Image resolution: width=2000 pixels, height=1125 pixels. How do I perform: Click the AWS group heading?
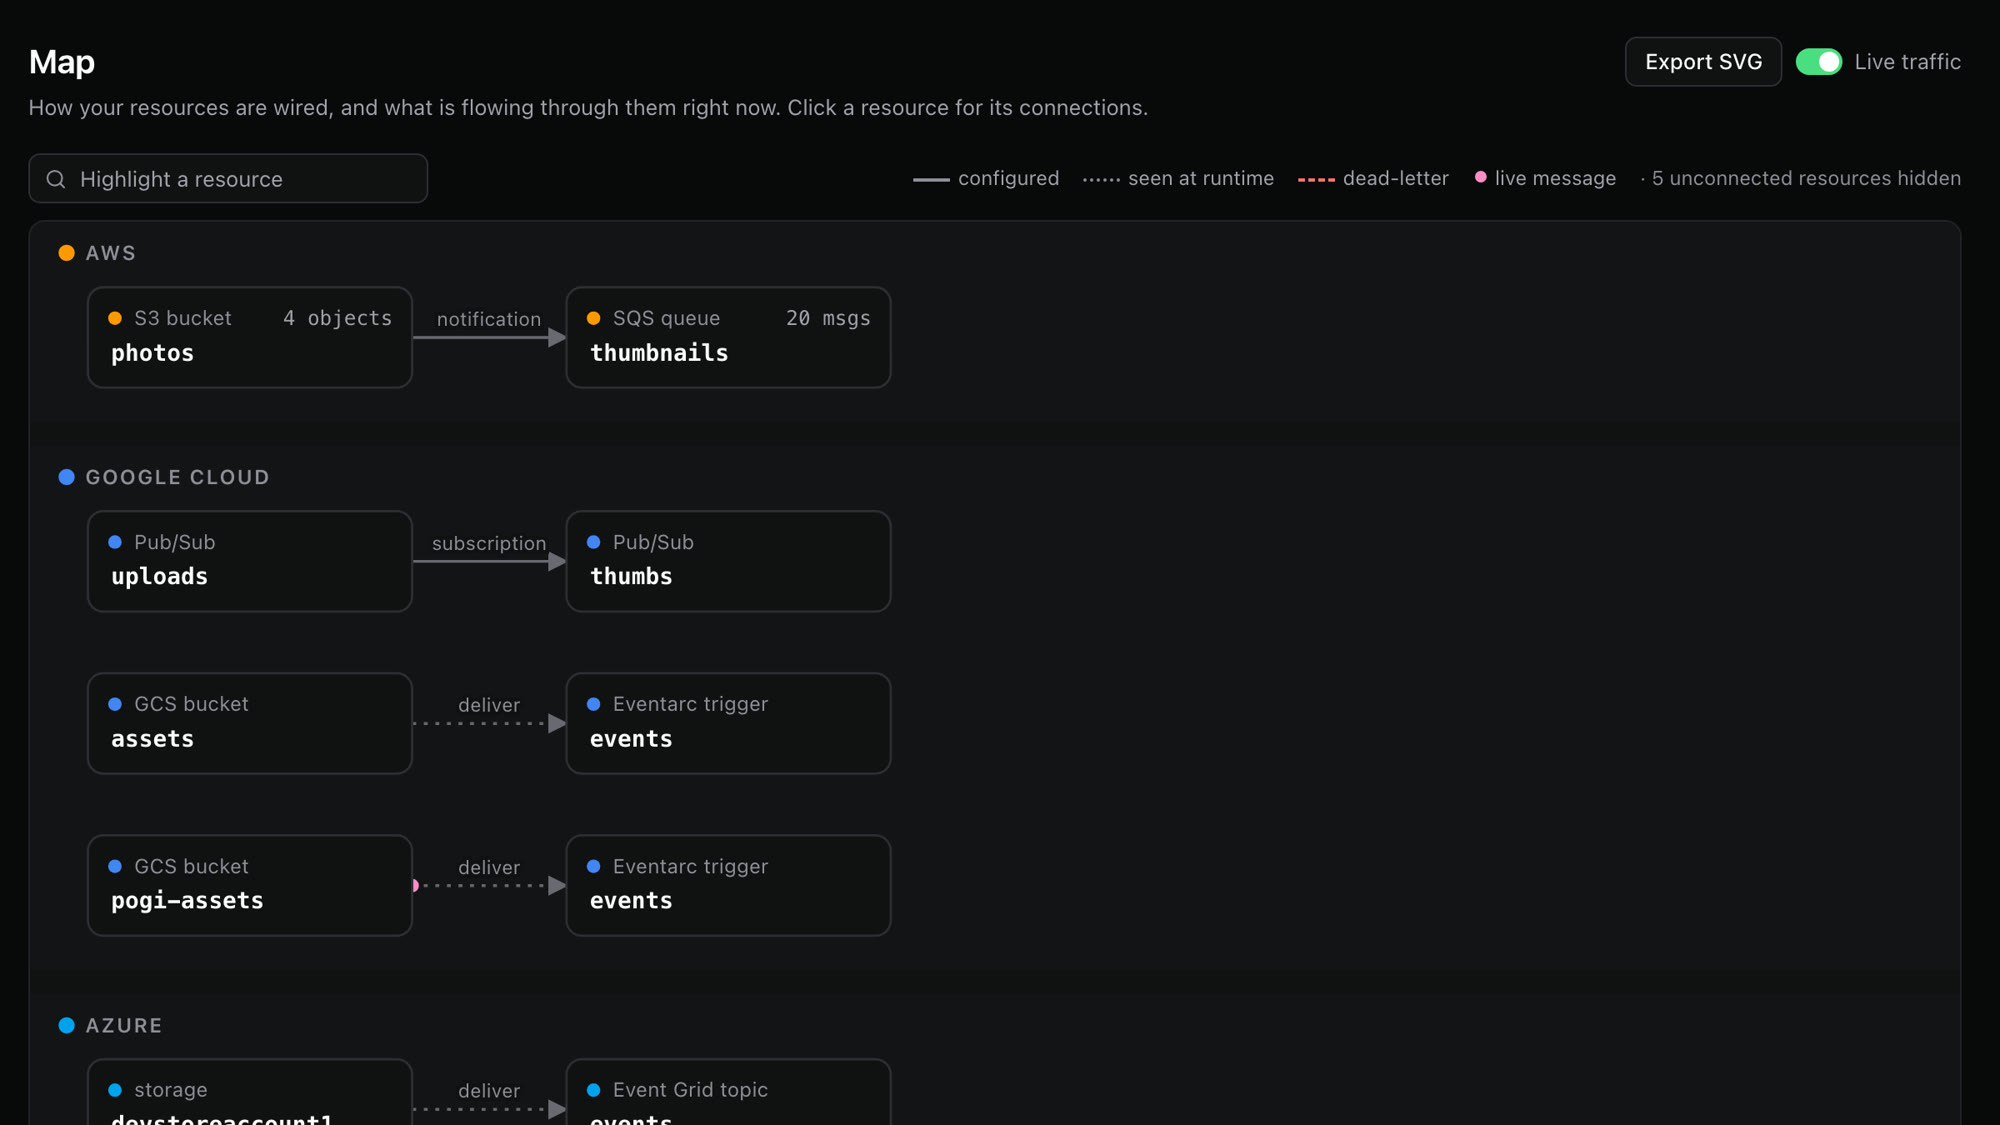click(110, 253)
